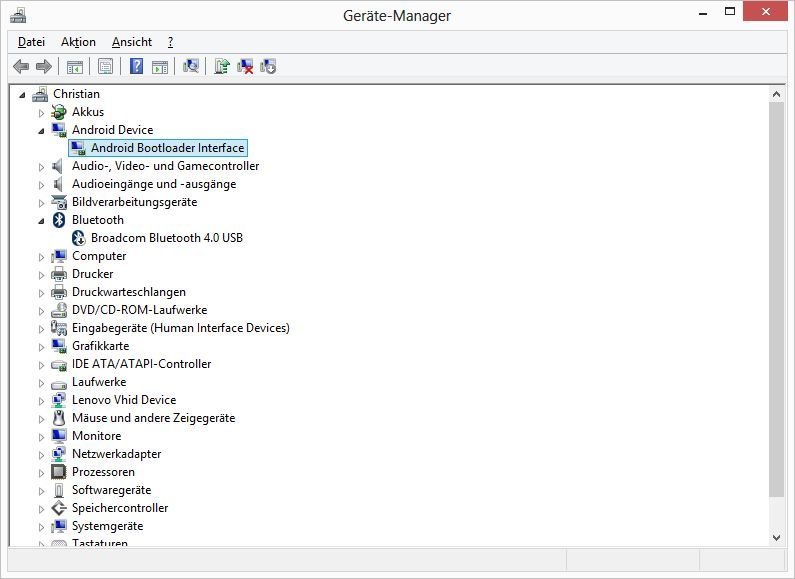Click the Bildverarbeitungsgeräte camera icon
Screen dimensions: 795x579
pyautogui.click(x=59, y=202)
